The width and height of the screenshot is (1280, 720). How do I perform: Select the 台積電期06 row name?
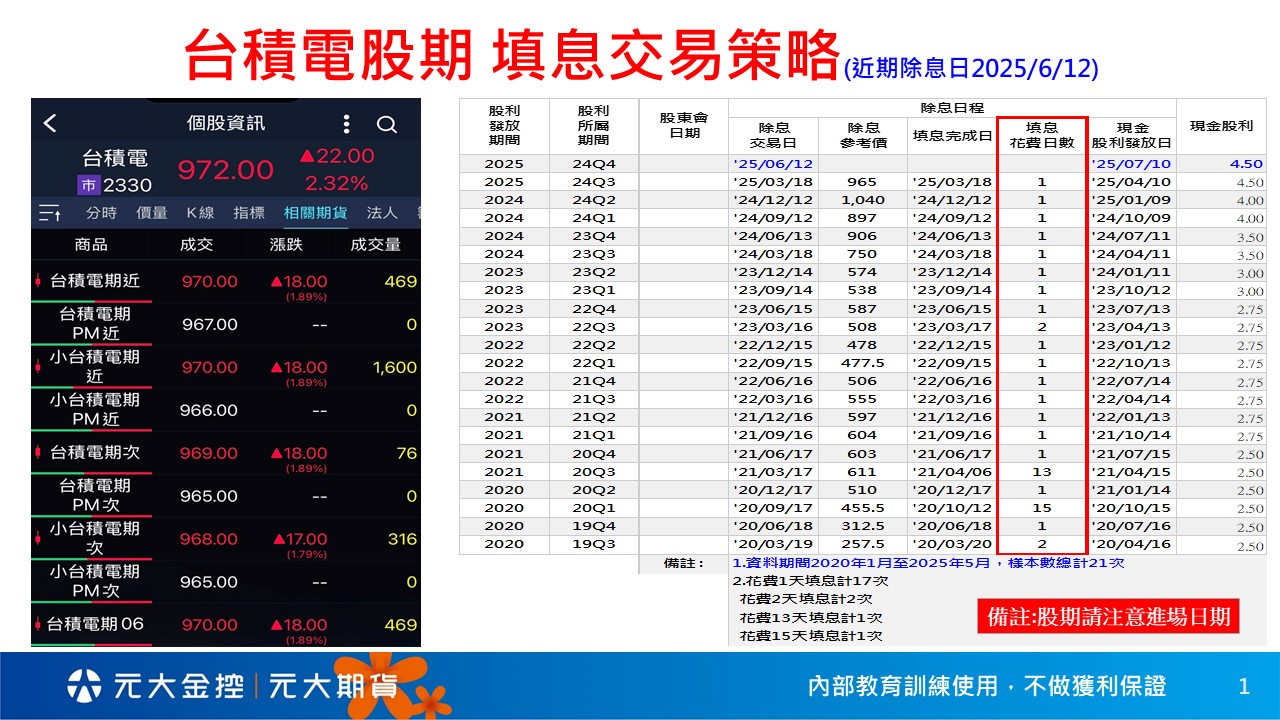click(x=97, y=624)
